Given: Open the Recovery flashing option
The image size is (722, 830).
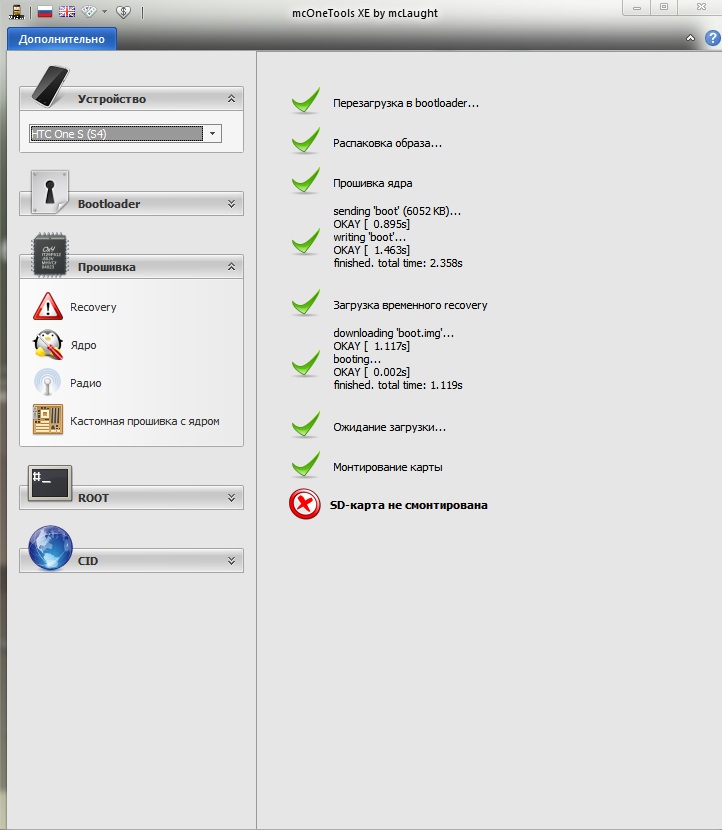Looking at the screenshot, I should pyautogui.click(x=93, y=307).
